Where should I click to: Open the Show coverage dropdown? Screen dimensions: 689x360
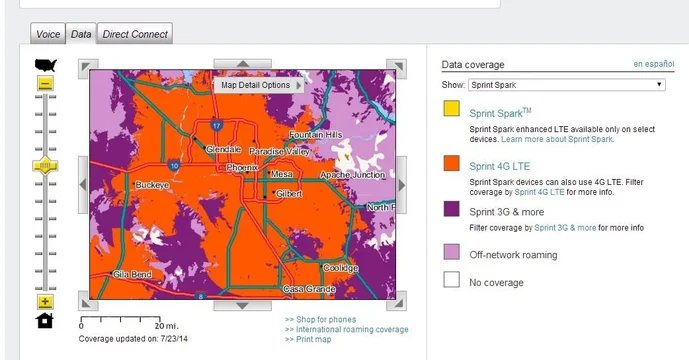[566, 85]
